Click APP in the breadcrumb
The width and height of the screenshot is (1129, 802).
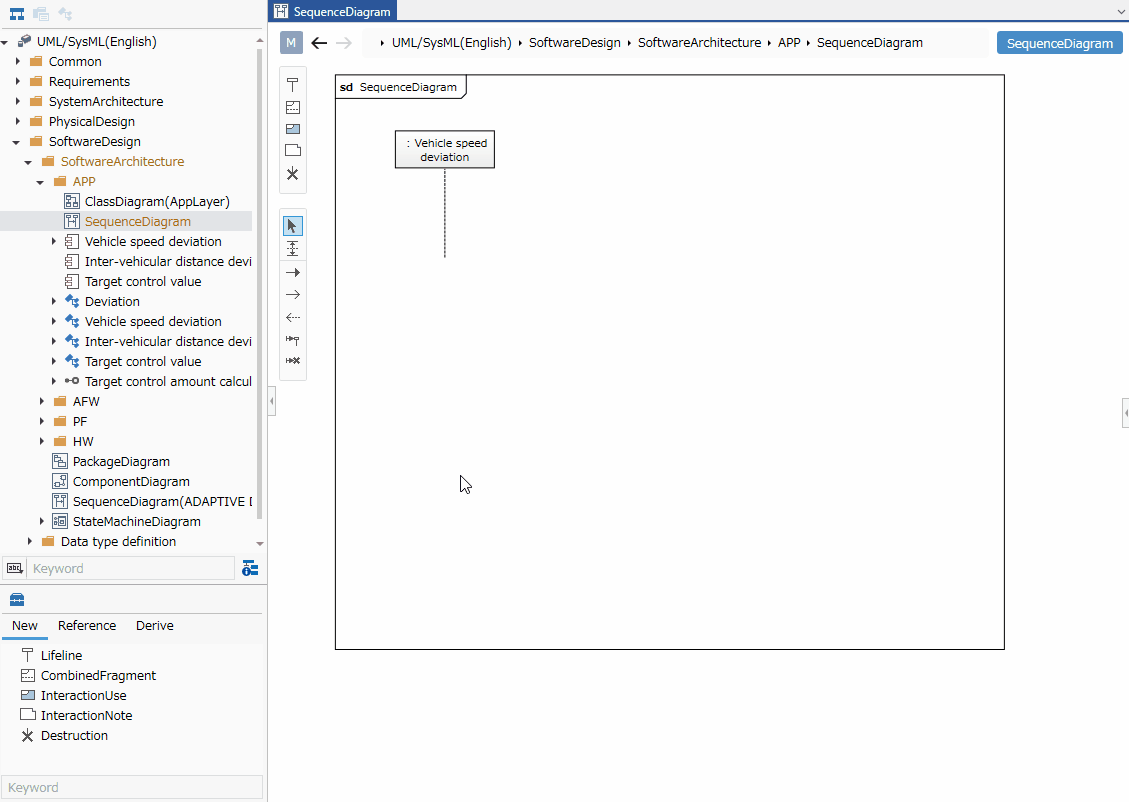[789, 42]
